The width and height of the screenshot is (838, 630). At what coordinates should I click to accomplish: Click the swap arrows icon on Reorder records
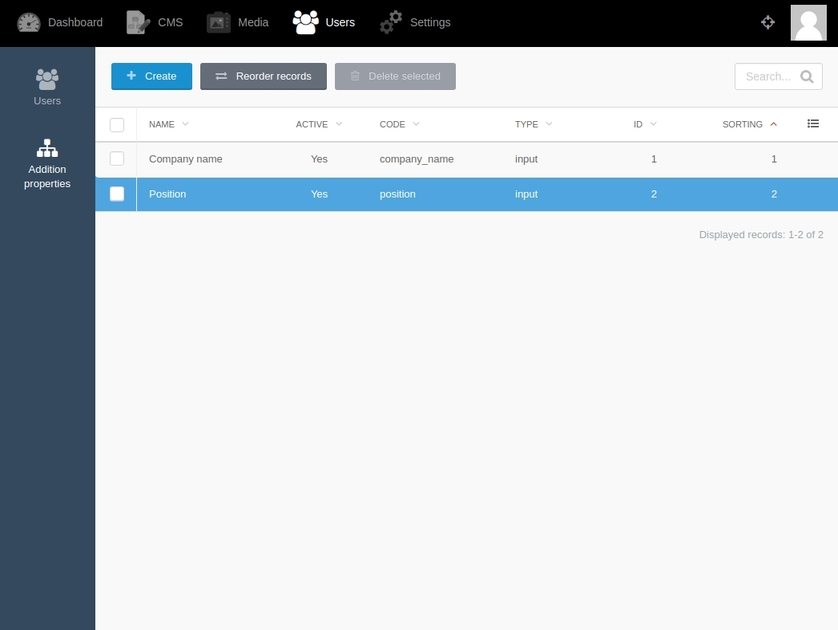tap(221, 76)
